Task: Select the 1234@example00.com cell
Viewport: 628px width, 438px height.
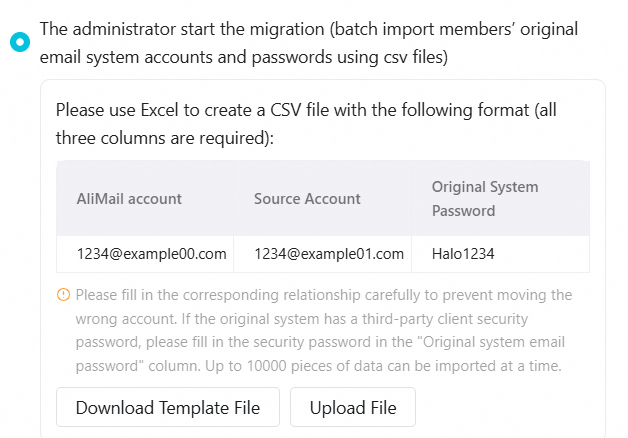Action: click(145, 254)
